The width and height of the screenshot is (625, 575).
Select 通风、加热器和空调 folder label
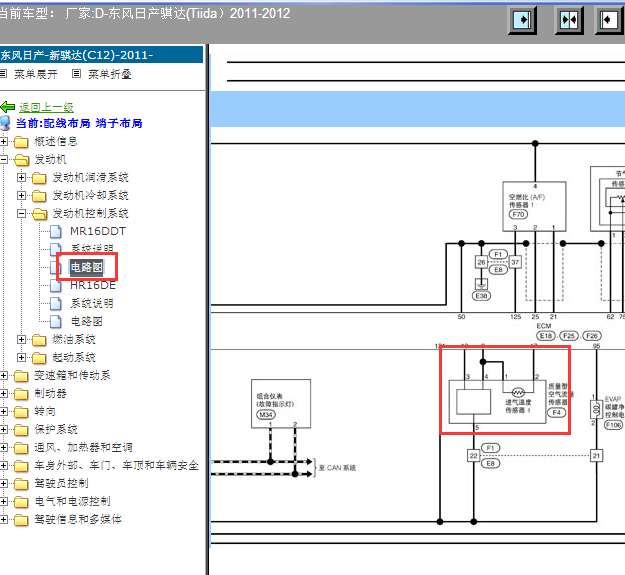(83, 447)
